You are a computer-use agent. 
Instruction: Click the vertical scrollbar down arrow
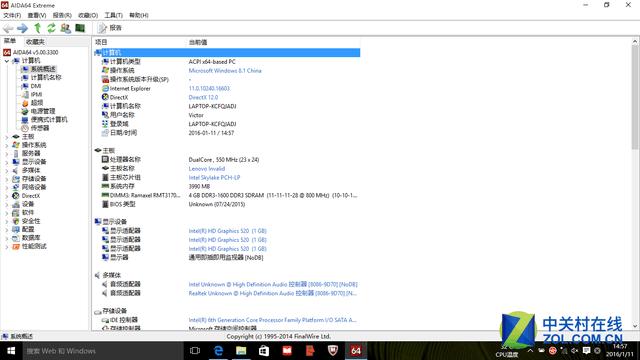click(x=635, y=326)
